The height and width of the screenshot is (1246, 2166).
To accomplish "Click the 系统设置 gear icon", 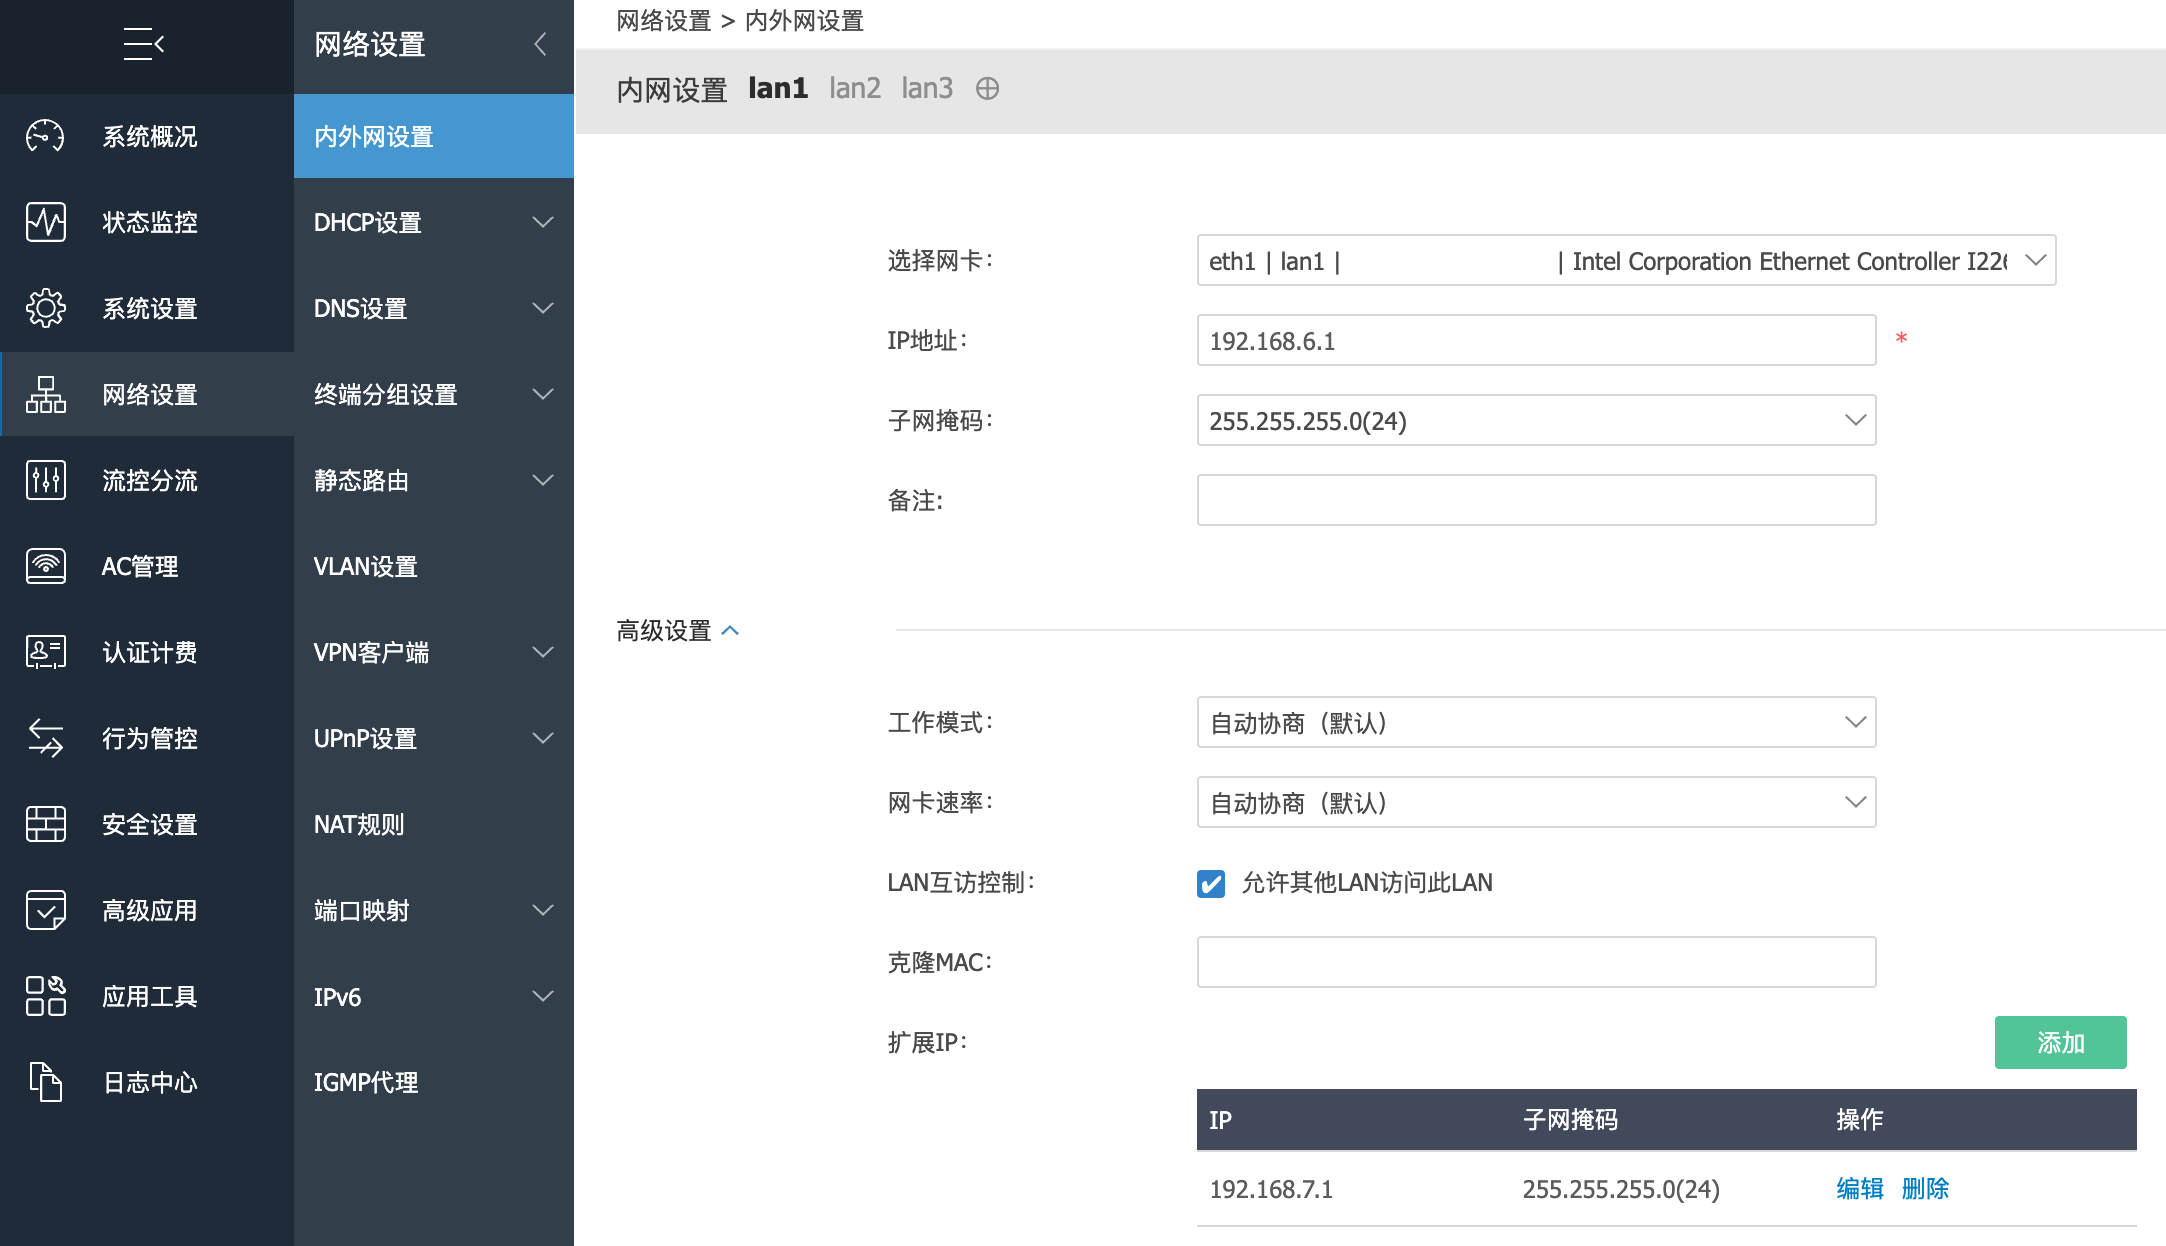I will (46, 308).
